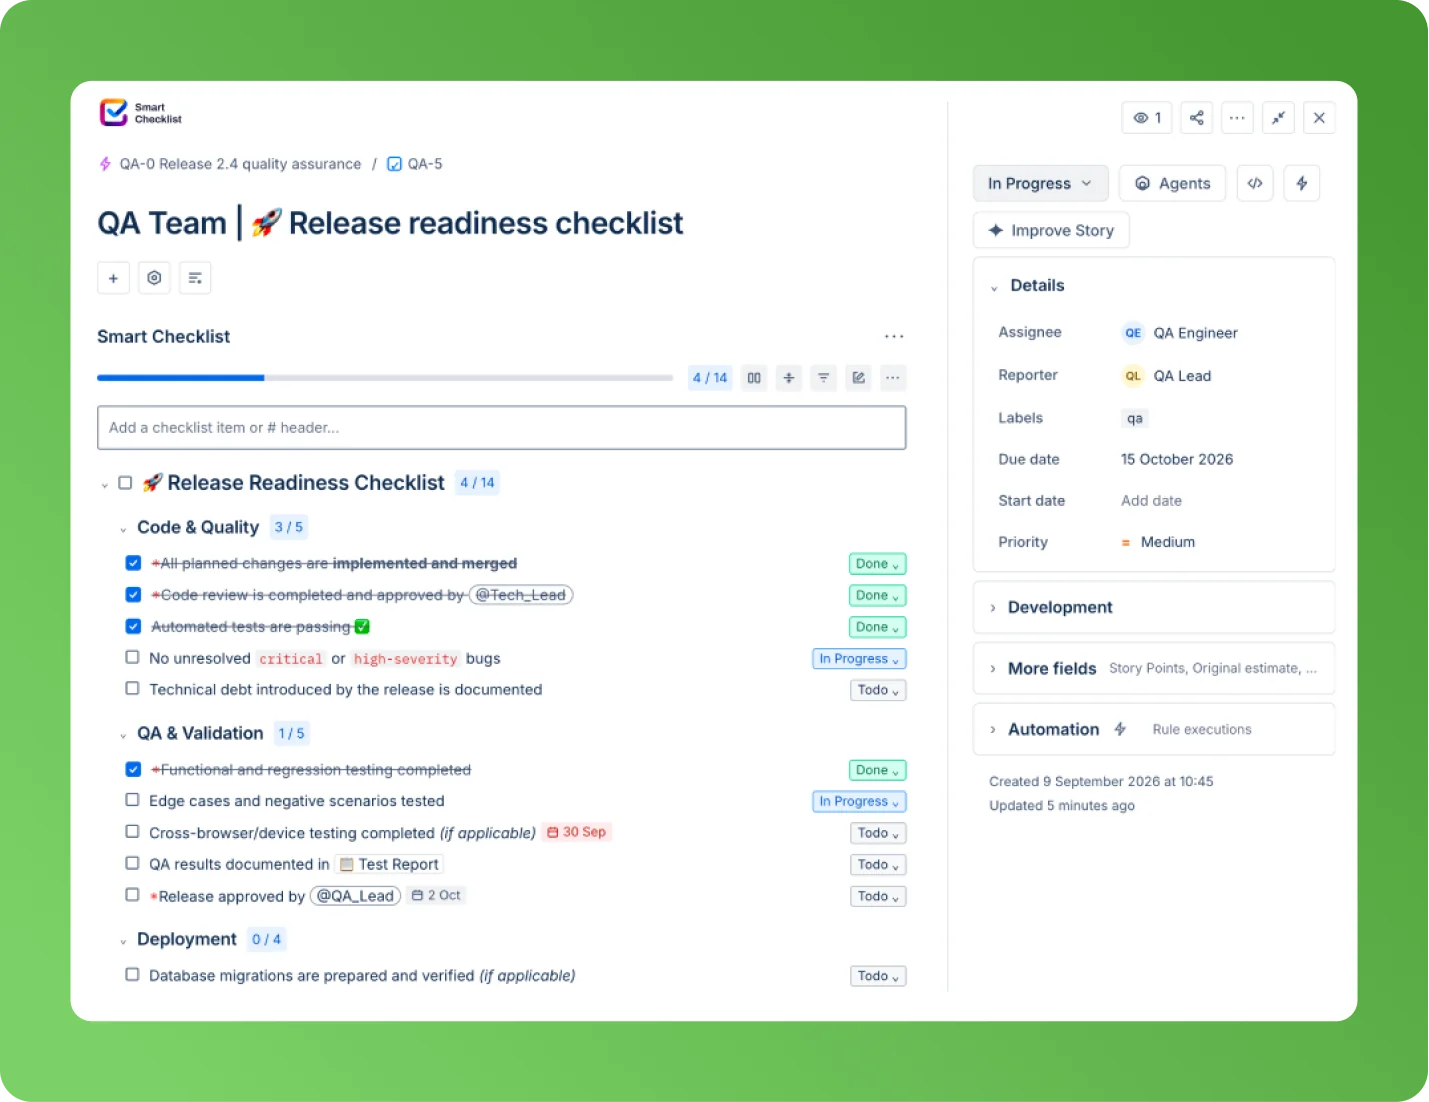Open the Todo status dropdown for Technical debt item
Viewport: 1429px width, 1102px height.
(x=878, y=690)
